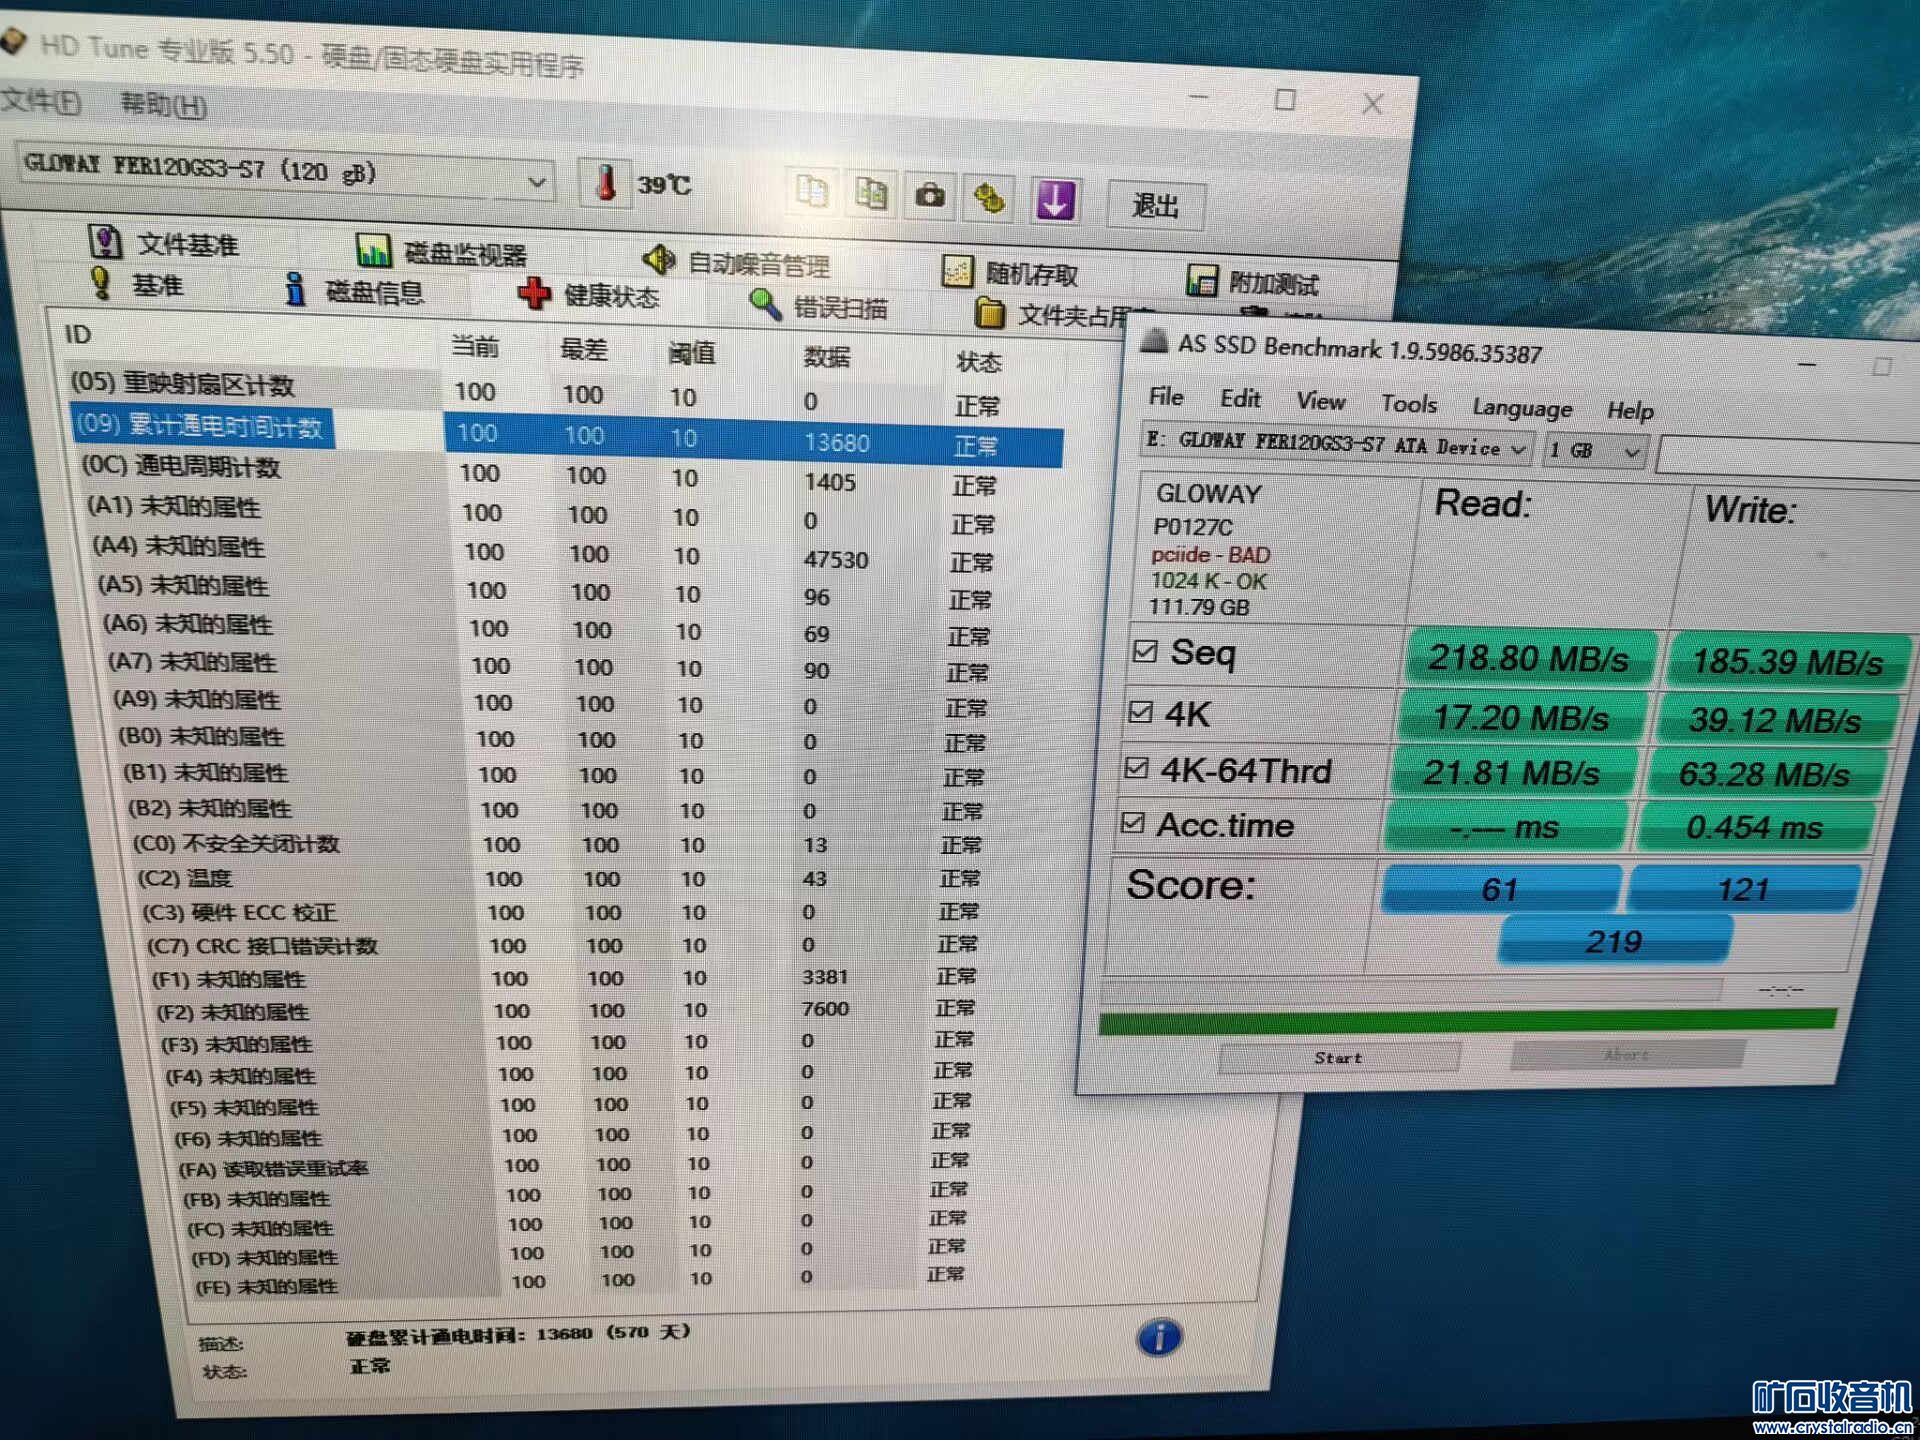Toggle the 4K-64Thrd checkbox

point(1136,768)
